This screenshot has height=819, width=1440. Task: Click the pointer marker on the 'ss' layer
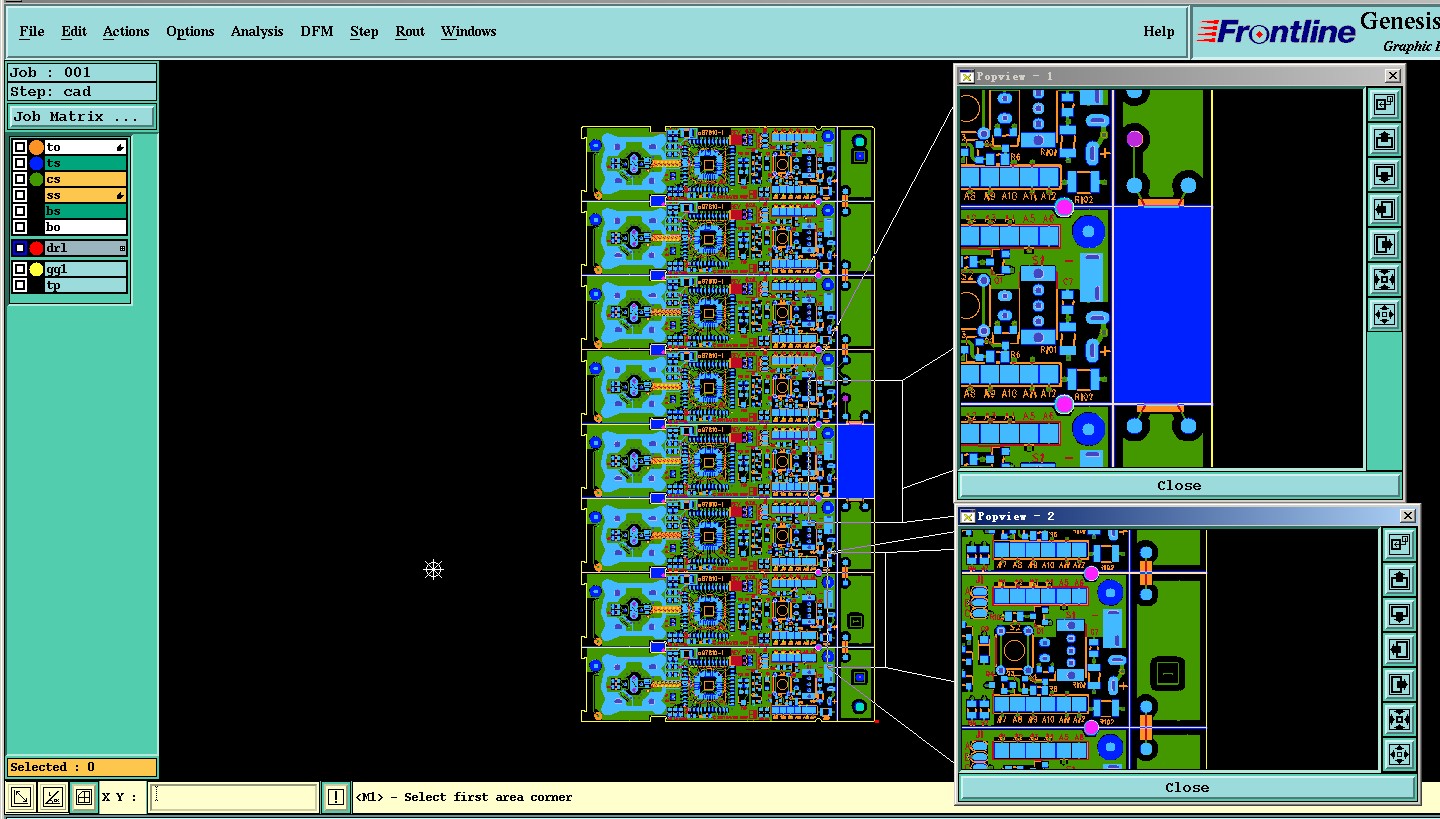click(x=120, y=195)
